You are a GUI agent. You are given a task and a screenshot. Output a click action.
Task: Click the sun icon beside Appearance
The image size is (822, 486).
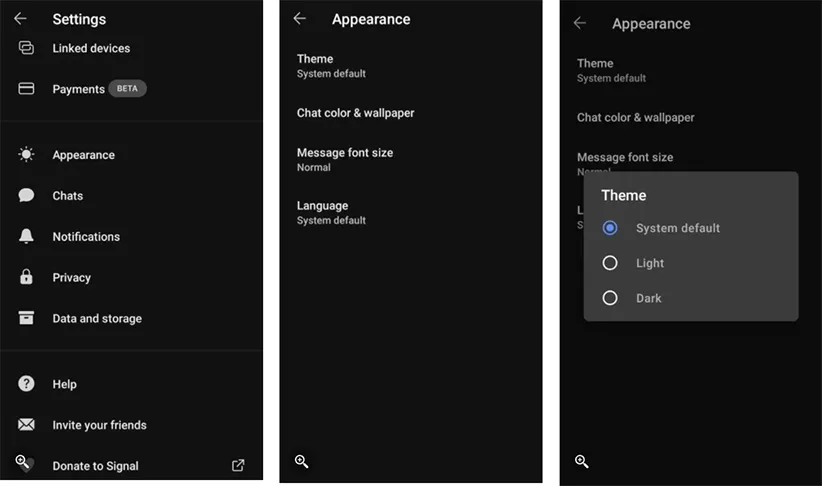pyautogui.click(x=27, y=155)
